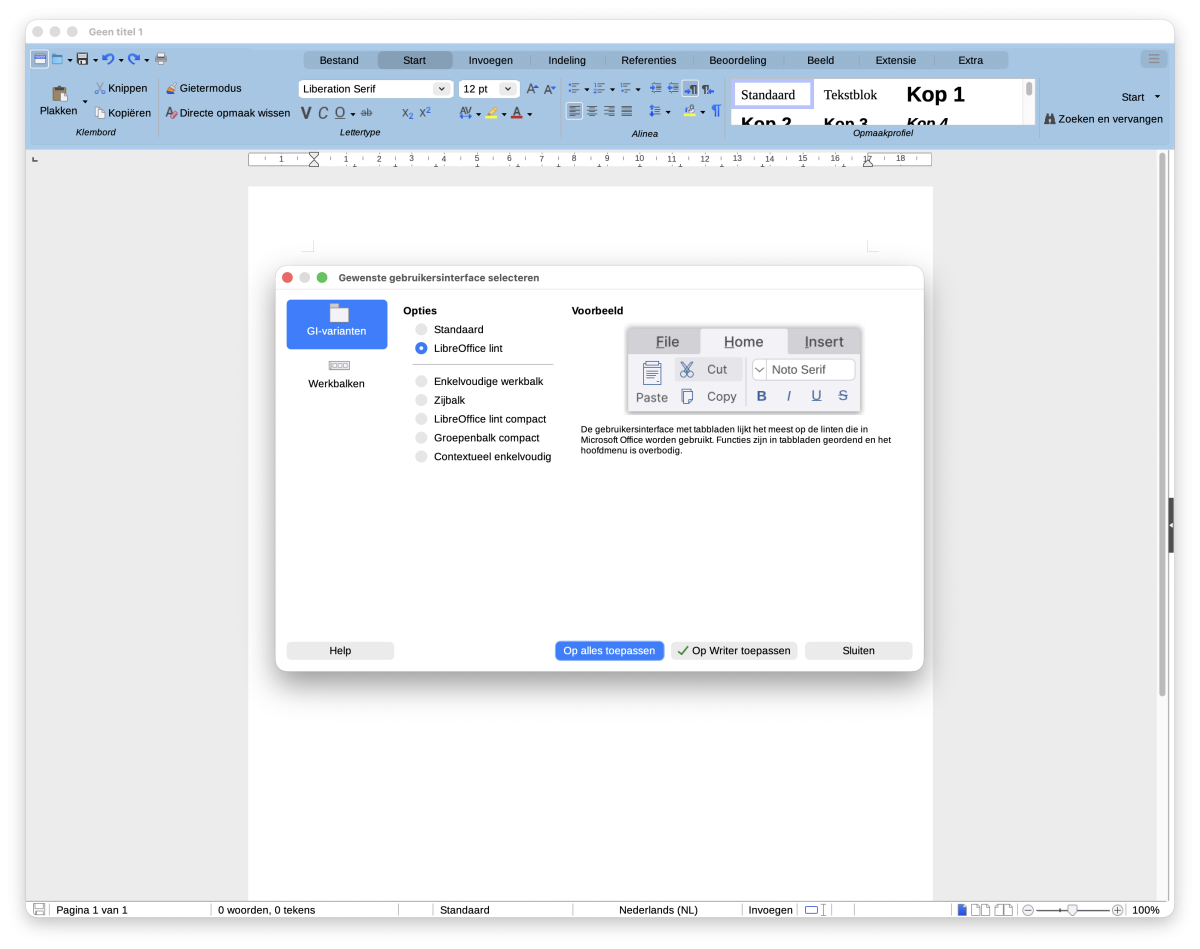Click the highlight color yellow marker
1200x949 pixels.
492,113
